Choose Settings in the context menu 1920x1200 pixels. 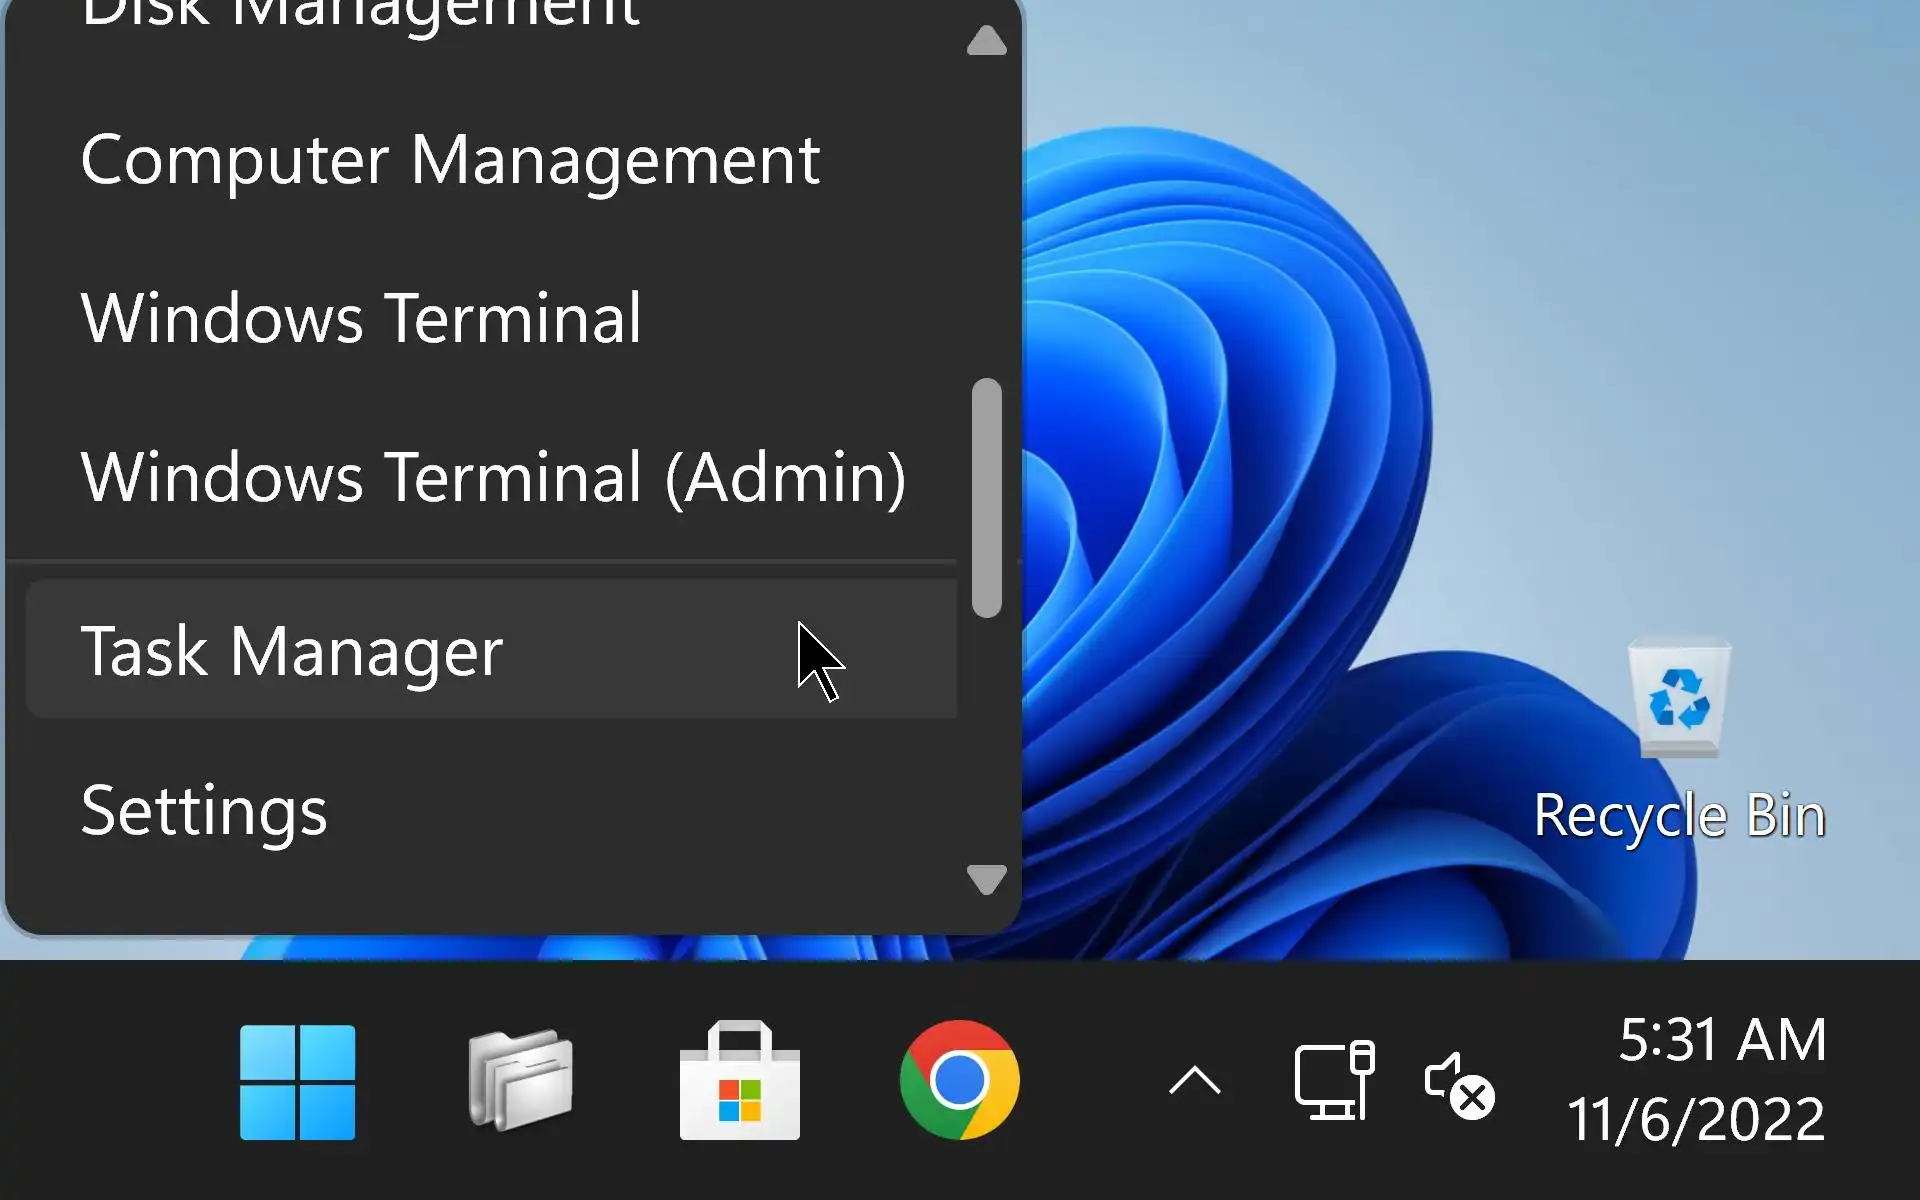point(204,810)
